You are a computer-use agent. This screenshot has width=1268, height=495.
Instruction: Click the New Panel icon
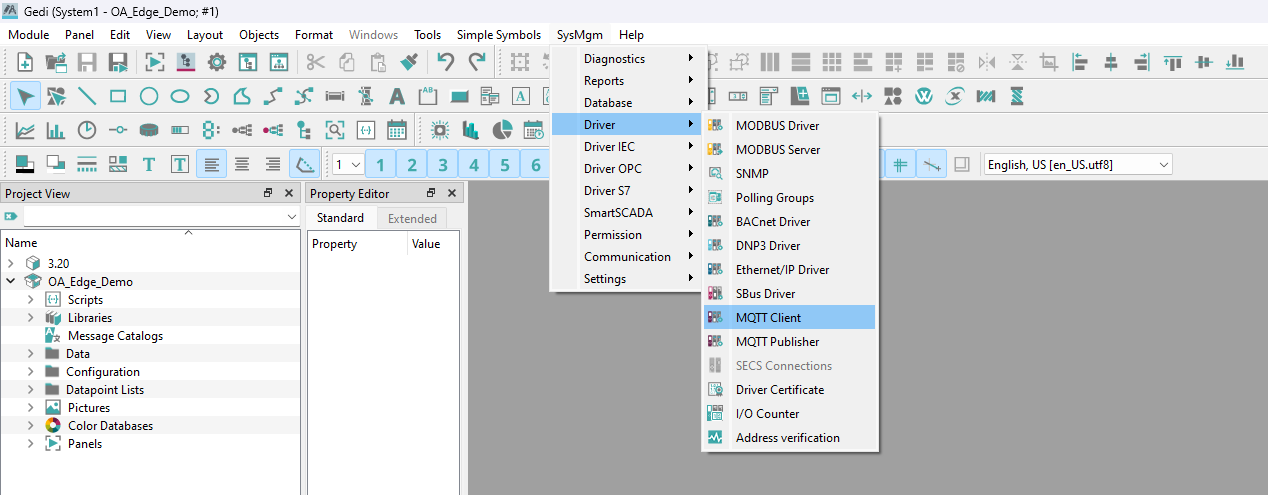[x=25, y=62]
